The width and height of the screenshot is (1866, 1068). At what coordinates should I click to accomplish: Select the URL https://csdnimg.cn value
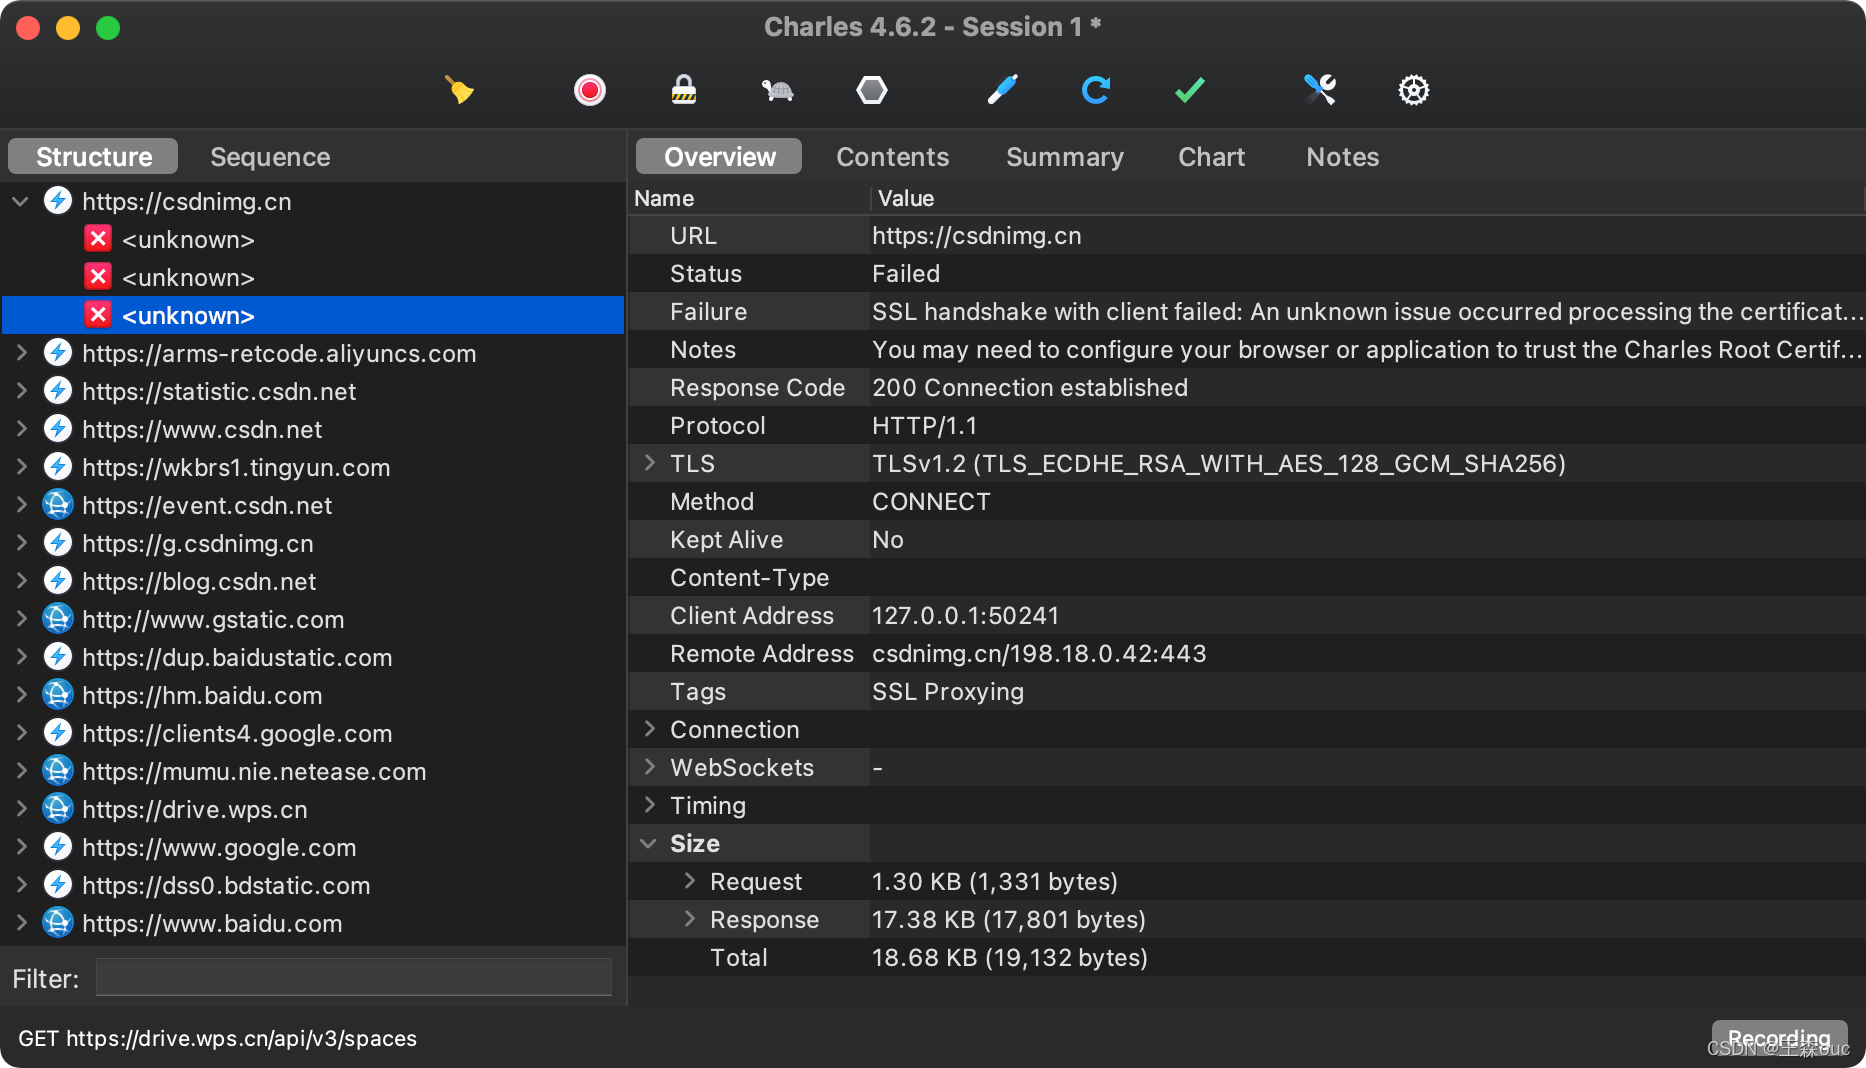977,236
